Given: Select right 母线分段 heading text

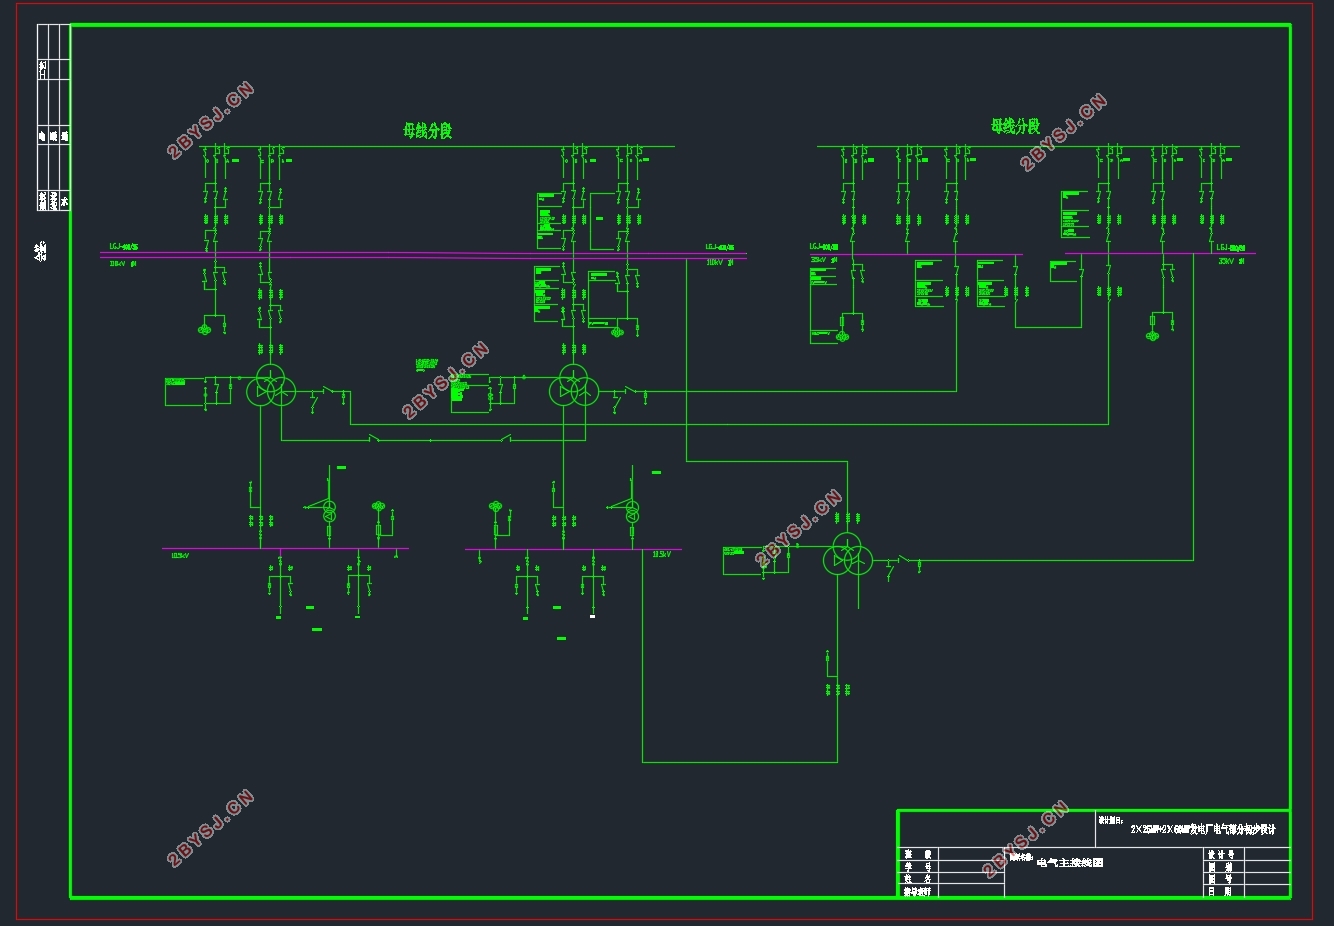Looking at the screenshot, I should [1015, 126].
